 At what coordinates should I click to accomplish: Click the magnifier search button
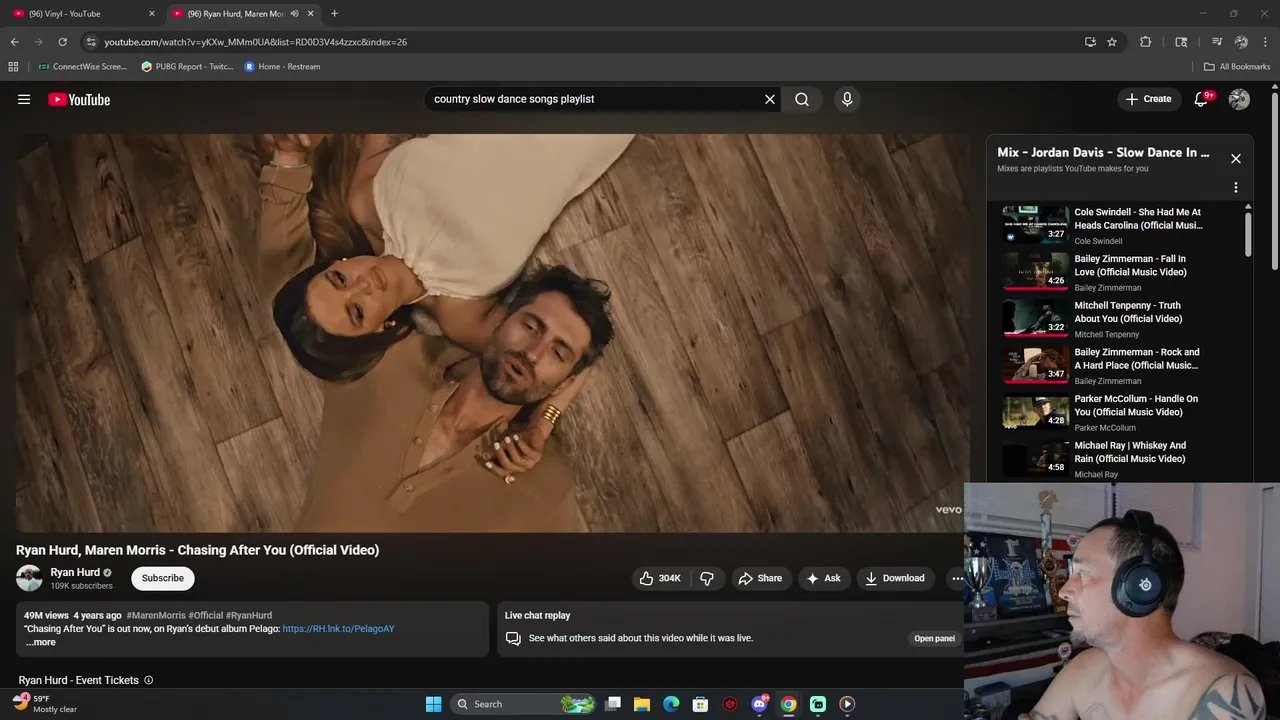click(802, 99)
